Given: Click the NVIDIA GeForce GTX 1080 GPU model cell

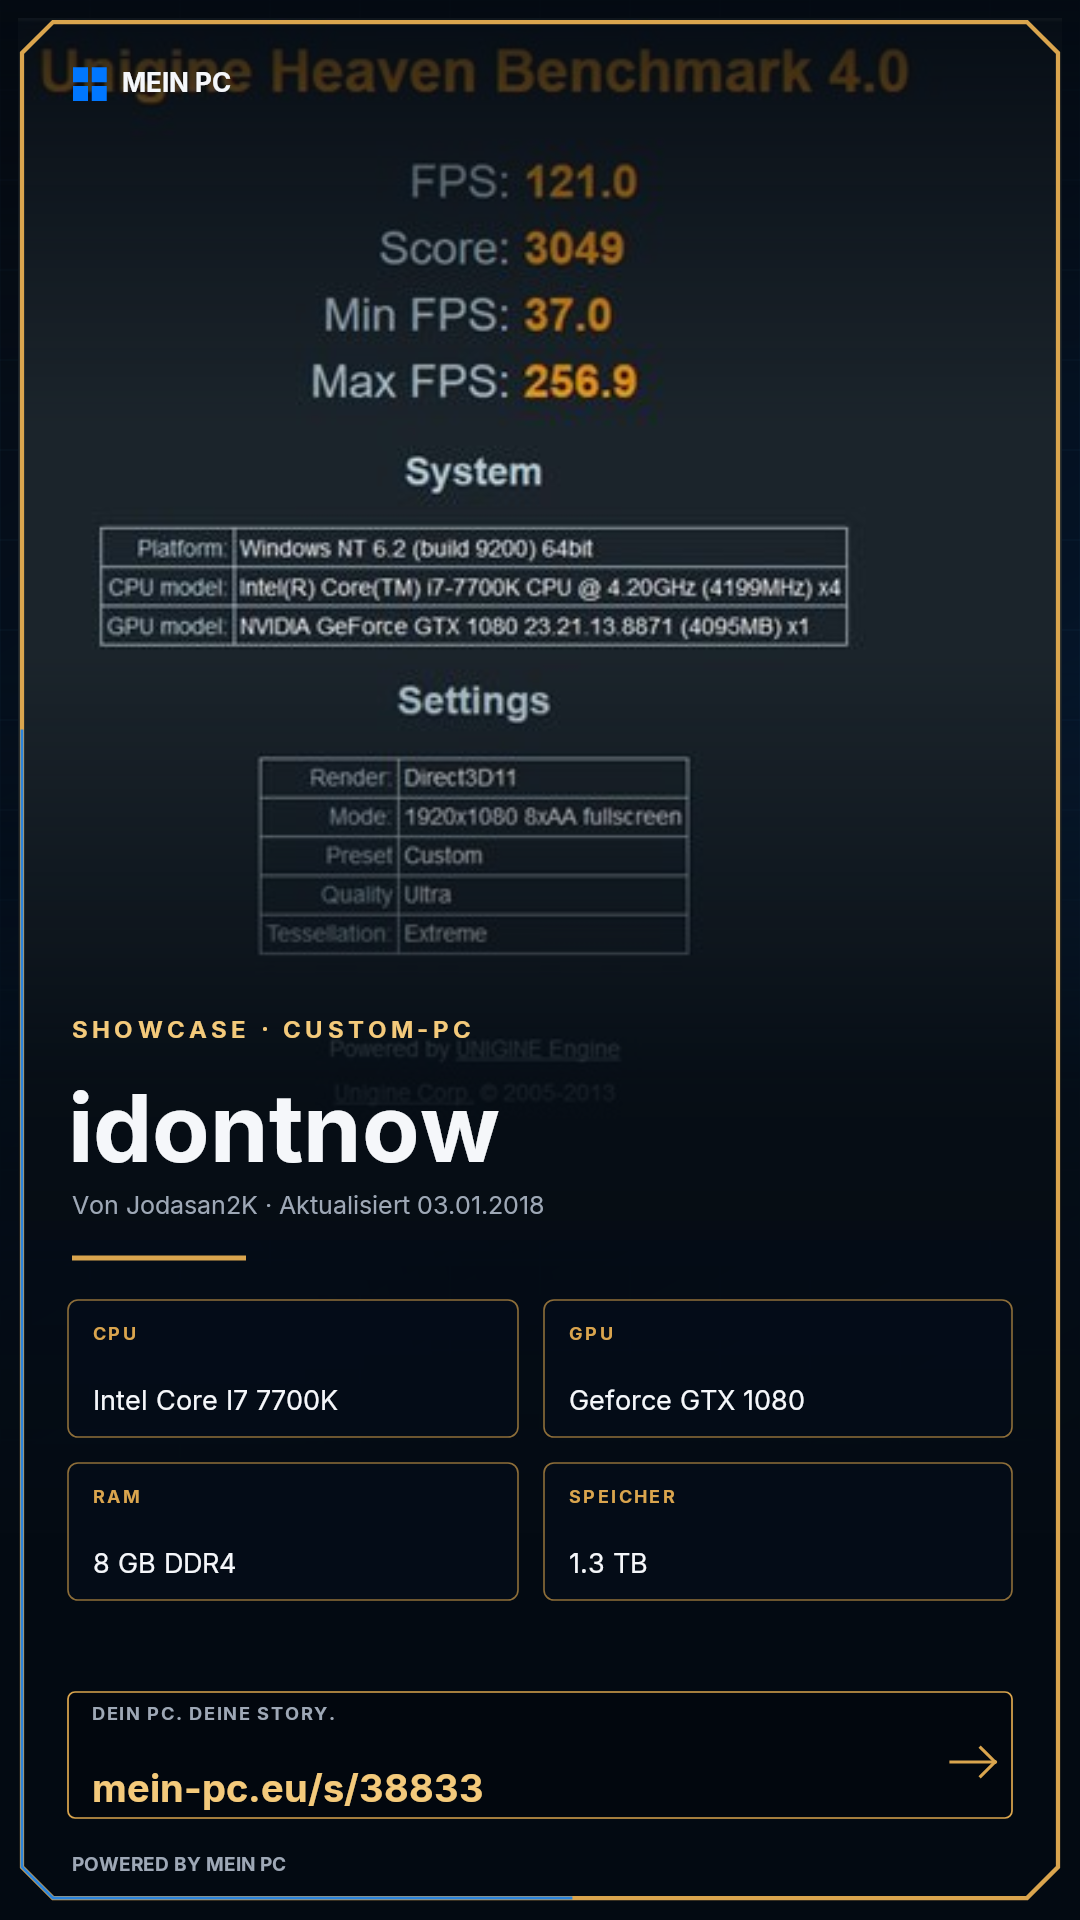Looking at the screenshot, I should (x=541, y=626).
